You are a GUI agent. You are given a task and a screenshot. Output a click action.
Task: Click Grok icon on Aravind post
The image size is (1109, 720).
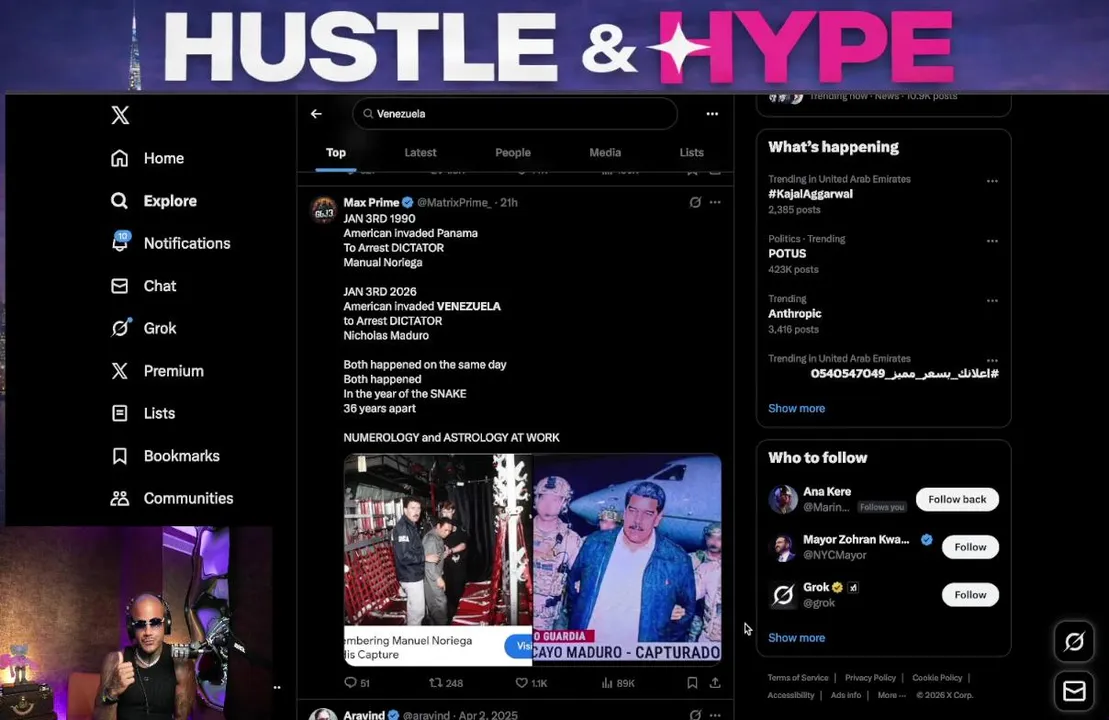[x=695, y=714]
